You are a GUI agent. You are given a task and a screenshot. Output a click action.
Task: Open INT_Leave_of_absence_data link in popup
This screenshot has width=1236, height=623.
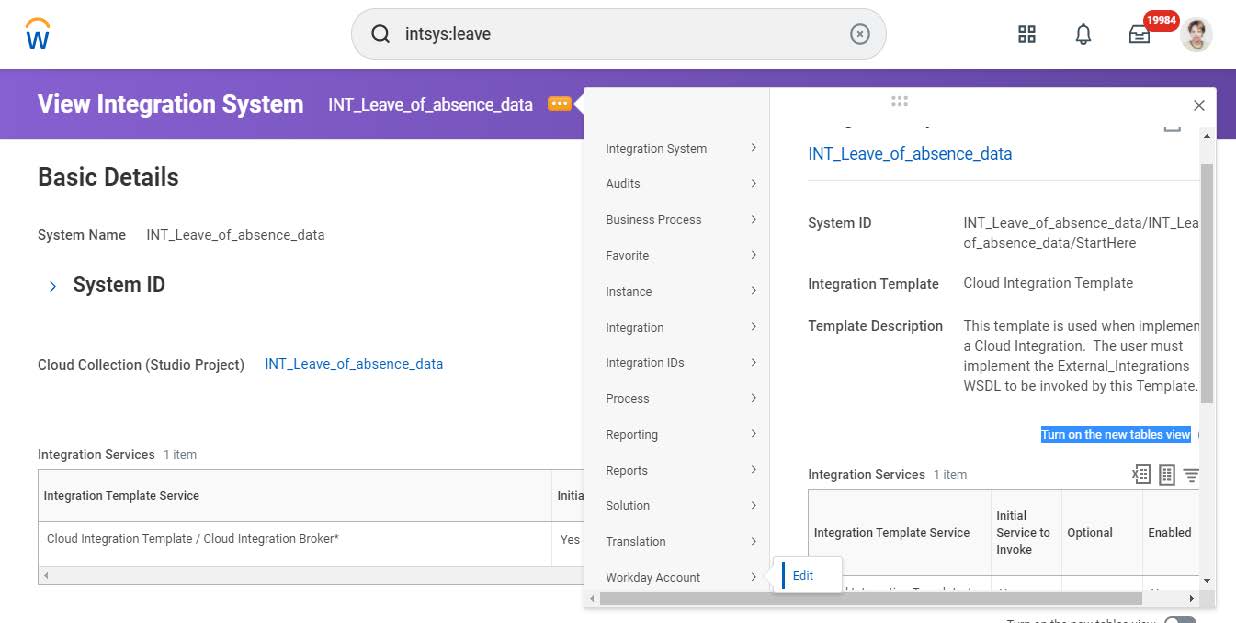[910, 154]
